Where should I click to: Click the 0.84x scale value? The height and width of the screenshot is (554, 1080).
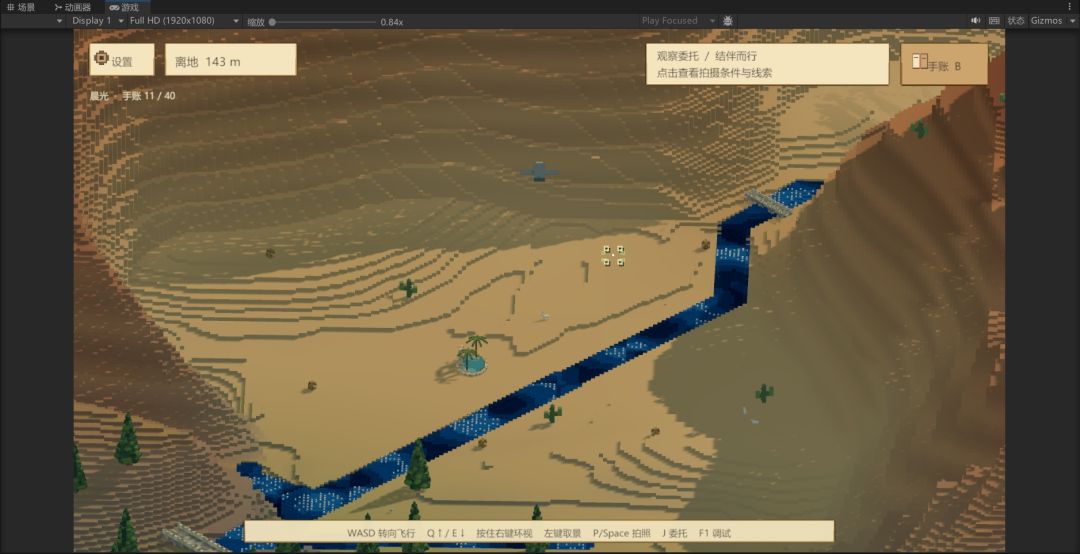(x=391, y=22)
